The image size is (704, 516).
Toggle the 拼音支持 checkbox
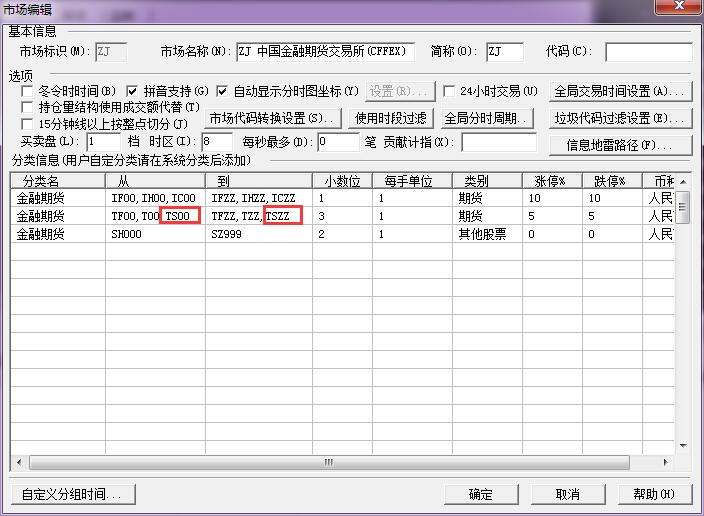tap(133, 92)
